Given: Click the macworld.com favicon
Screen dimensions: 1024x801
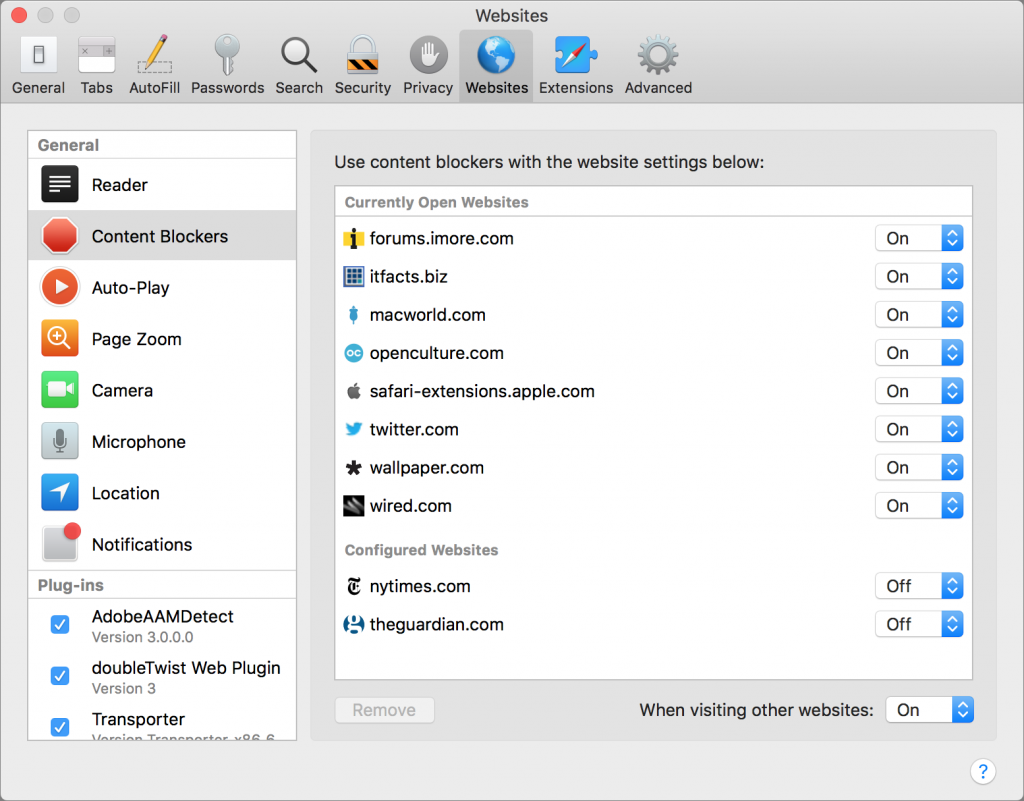Looking at the screenshot, I should tap(353, 315).
